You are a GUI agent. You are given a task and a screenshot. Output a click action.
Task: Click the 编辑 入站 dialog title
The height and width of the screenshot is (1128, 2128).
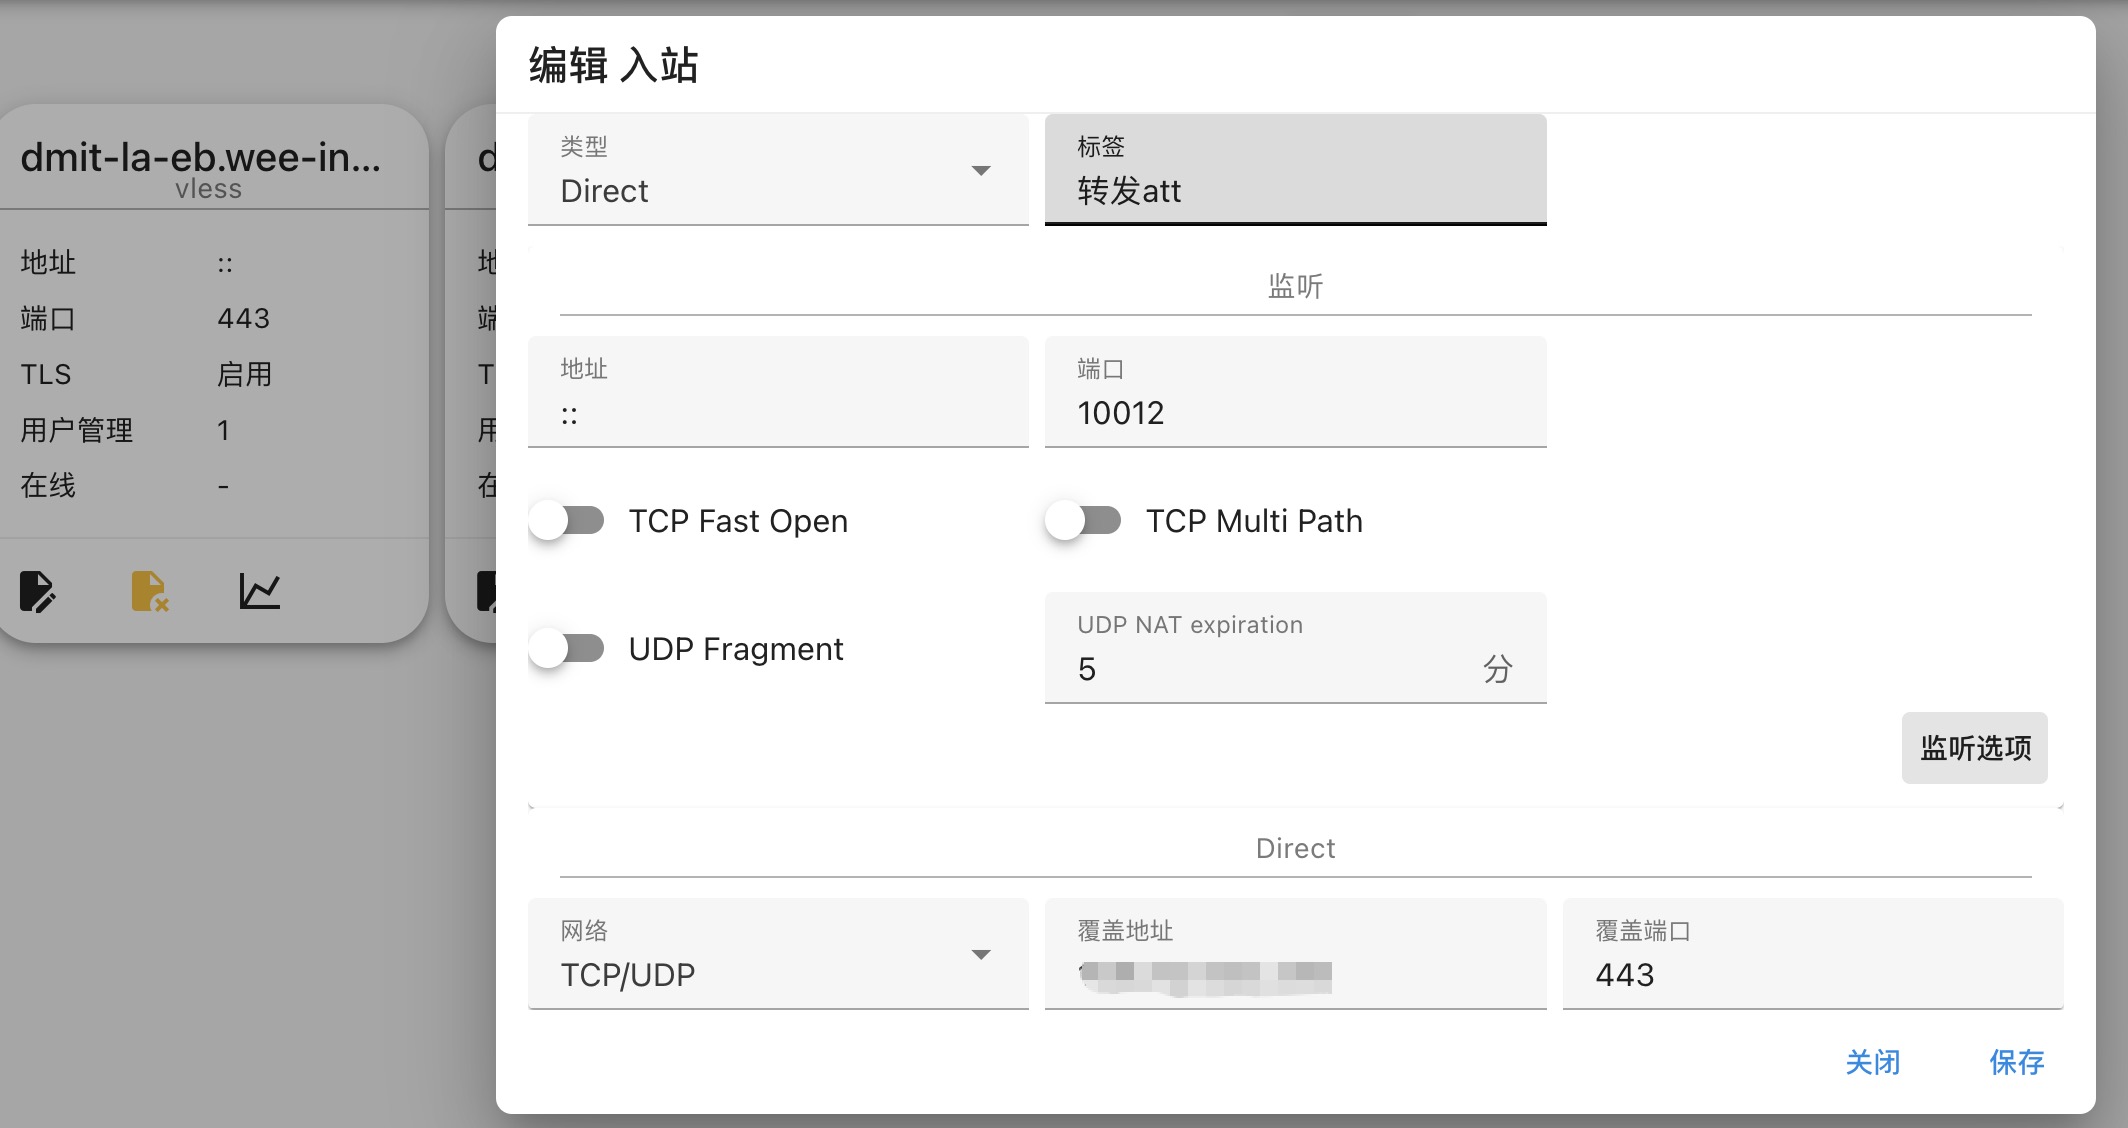pos(613,63)
